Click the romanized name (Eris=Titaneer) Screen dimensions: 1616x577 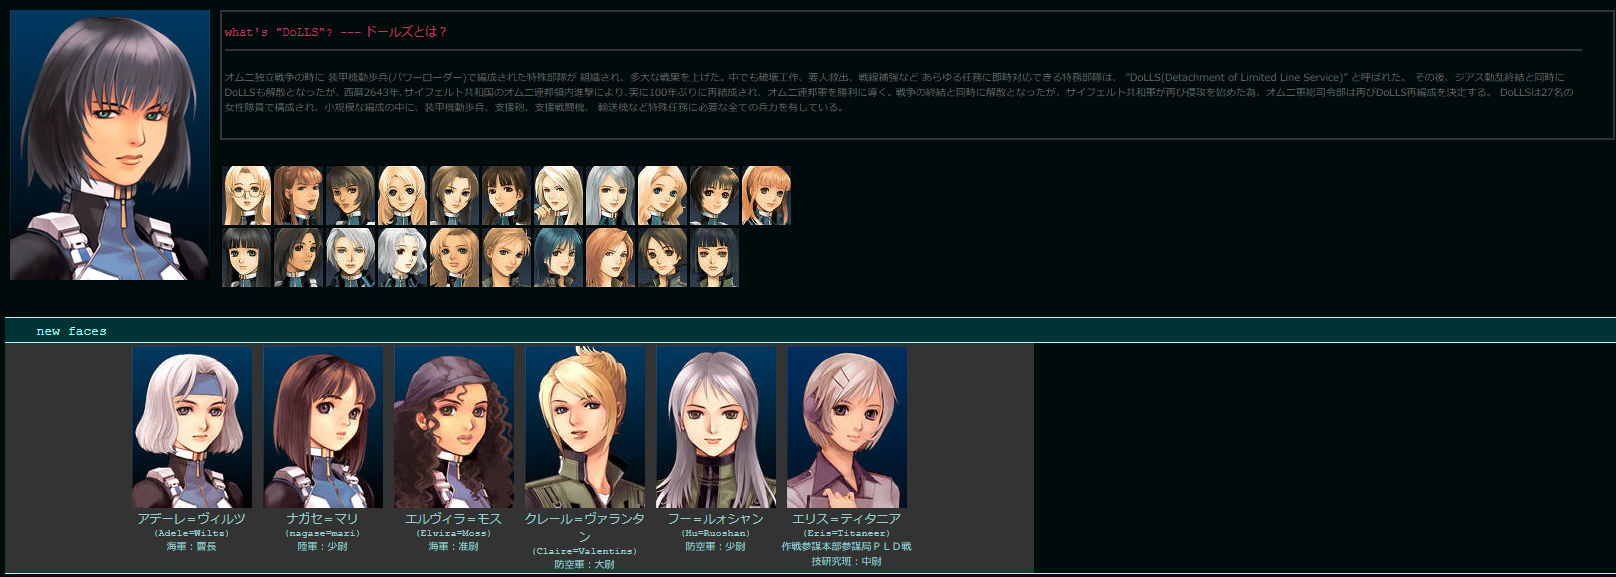pos(847,534)
